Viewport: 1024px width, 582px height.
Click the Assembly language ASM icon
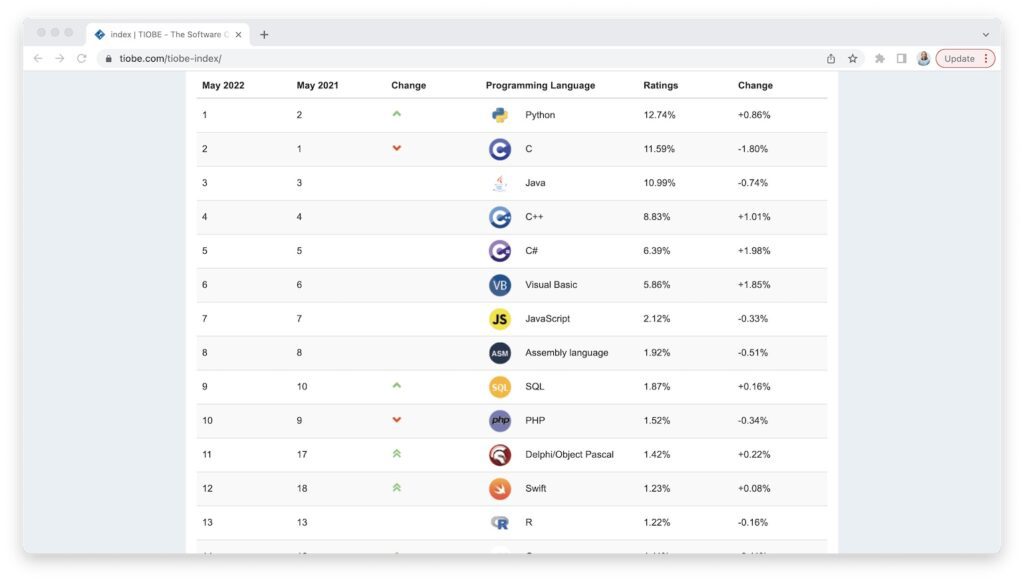(500, 353)
